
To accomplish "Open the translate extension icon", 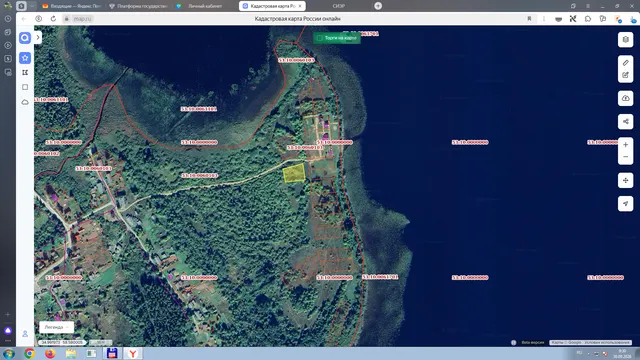I will point(603,19).
